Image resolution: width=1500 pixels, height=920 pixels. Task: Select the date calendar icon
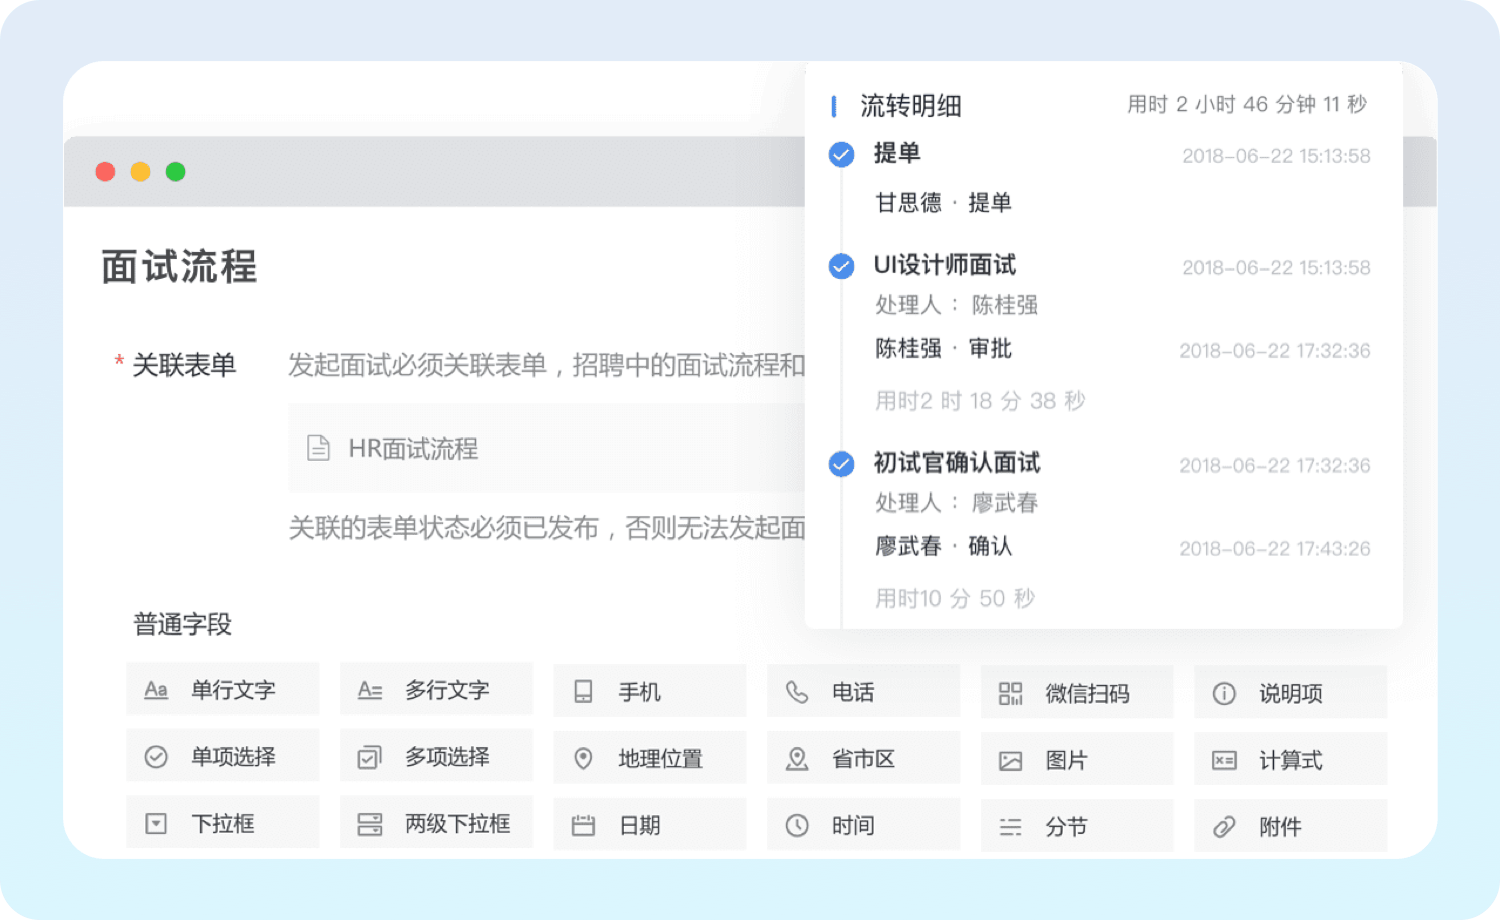coord(583,826)
